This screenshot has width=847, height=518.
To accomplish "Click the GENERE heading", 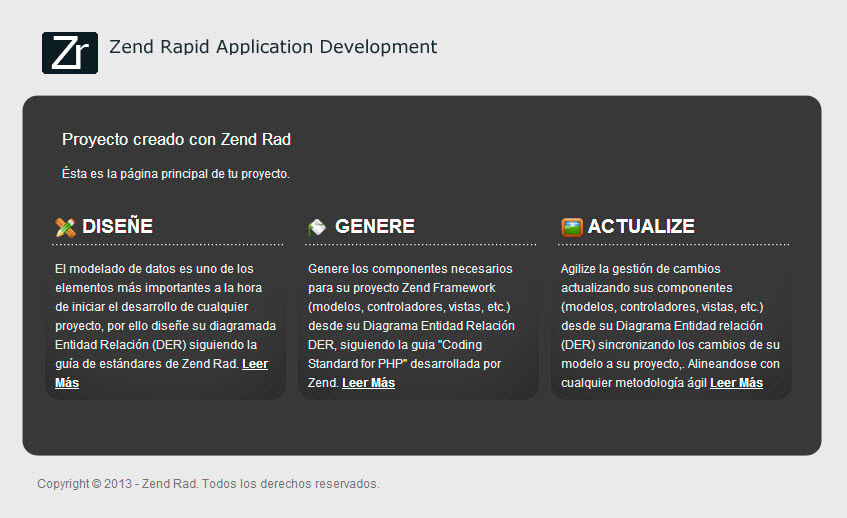I will point(375,226).
